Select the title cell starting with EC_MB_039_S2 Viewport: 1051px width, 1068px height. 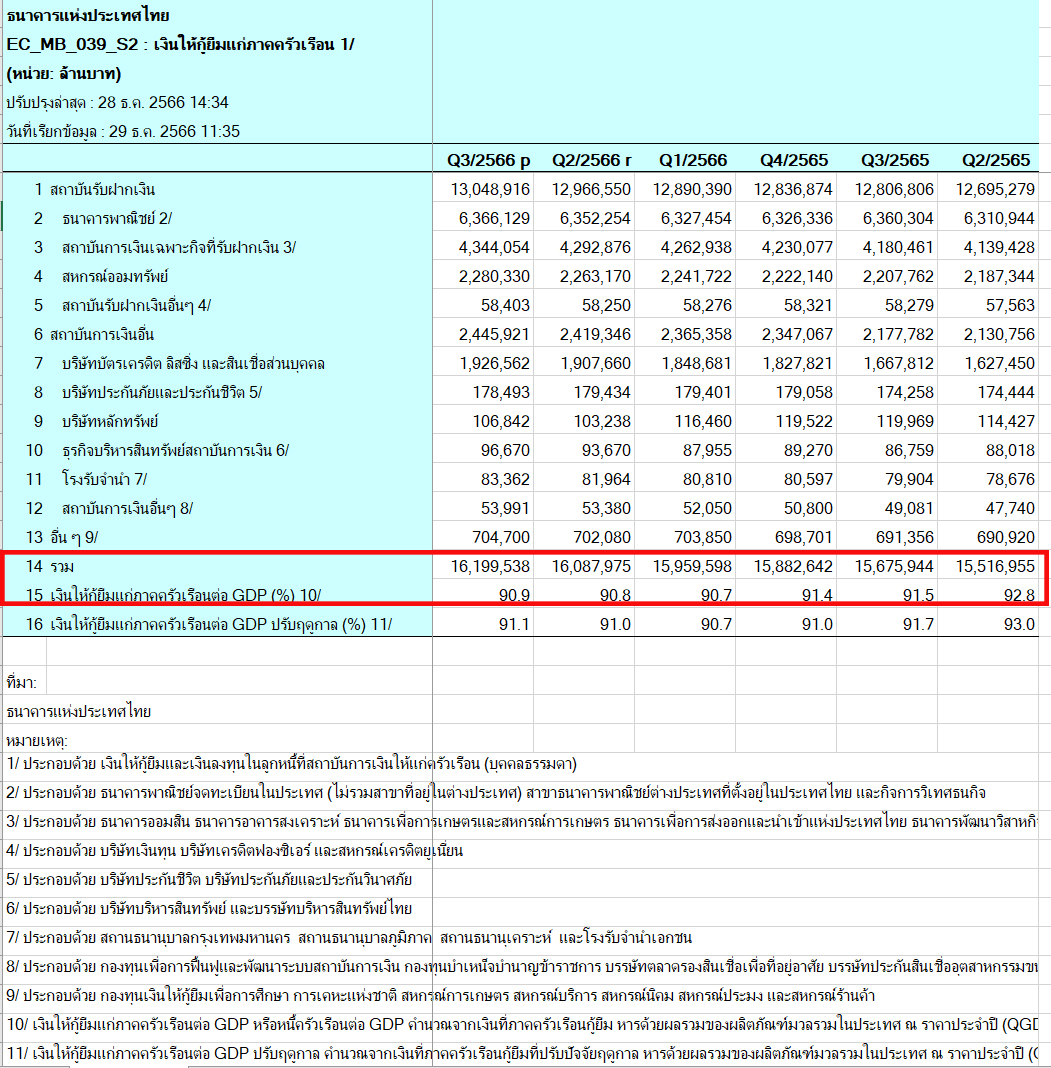180,44
